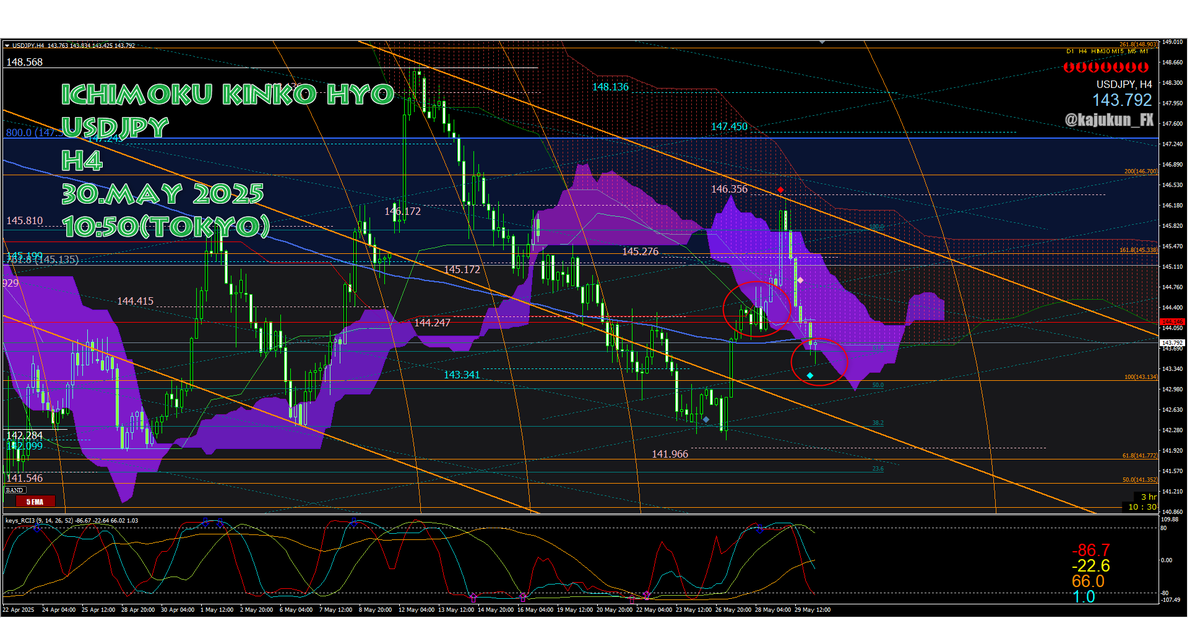
Task: Click the orange 66.0 RCI value
Action: [1088, 581]
